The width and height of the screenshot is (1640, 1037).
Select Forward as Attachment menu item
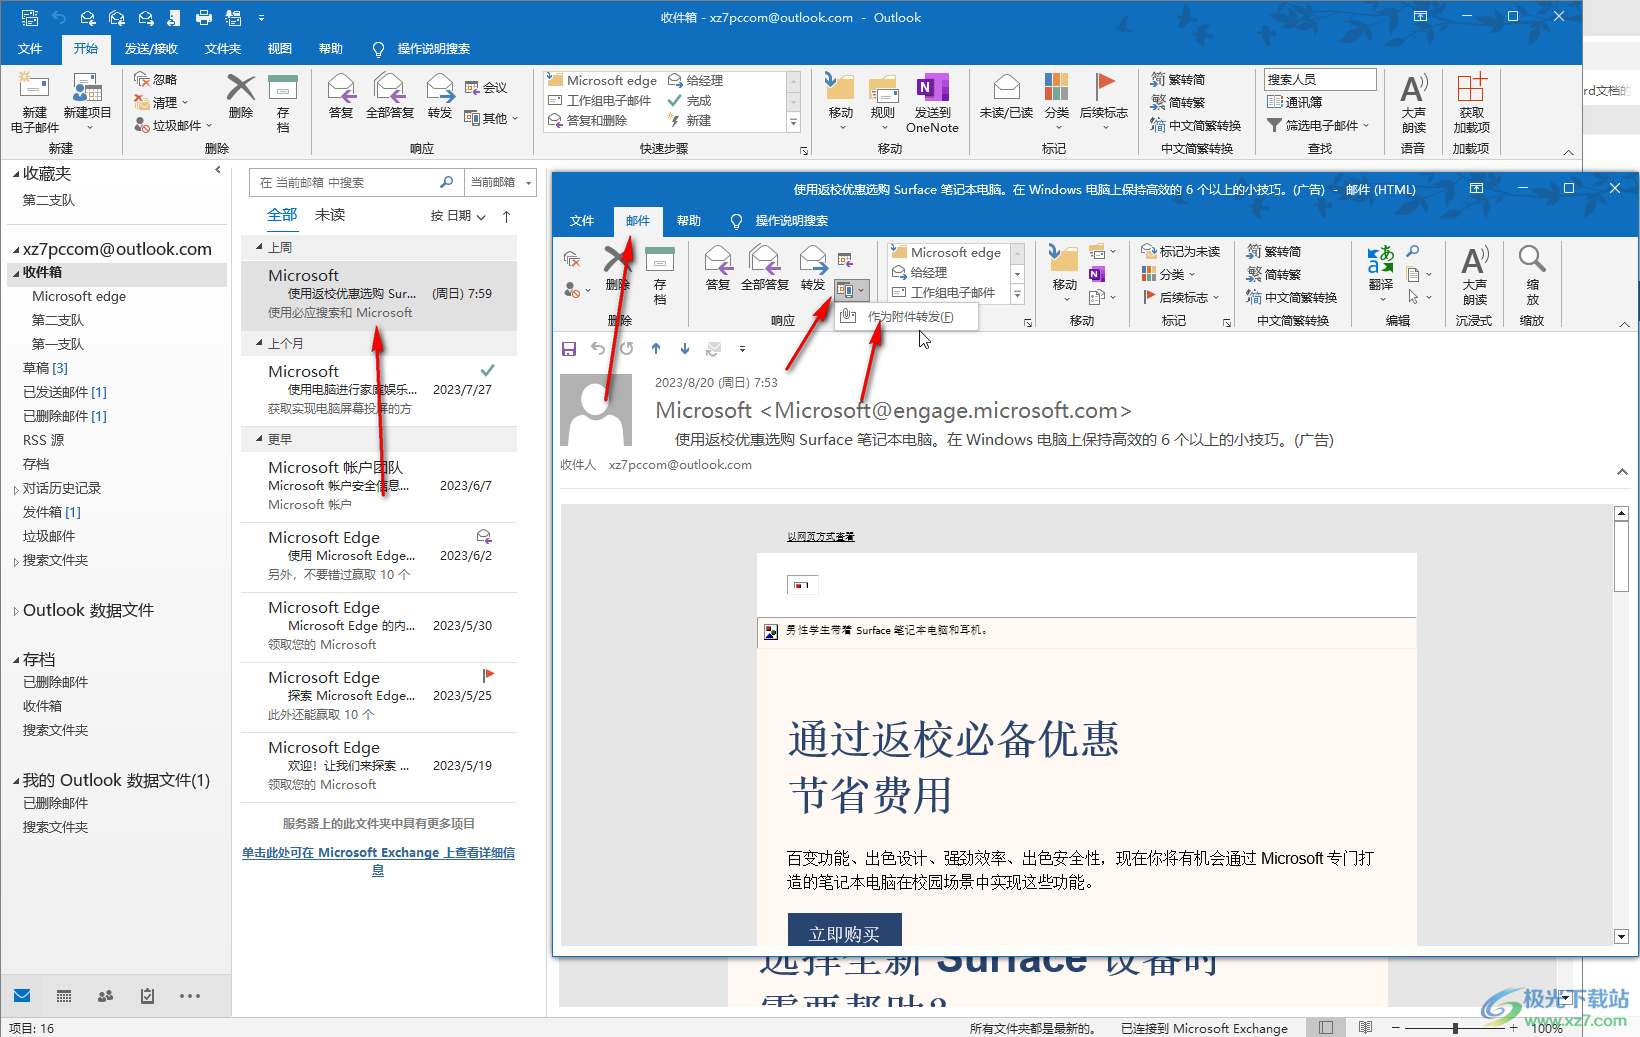coord(906,316)
